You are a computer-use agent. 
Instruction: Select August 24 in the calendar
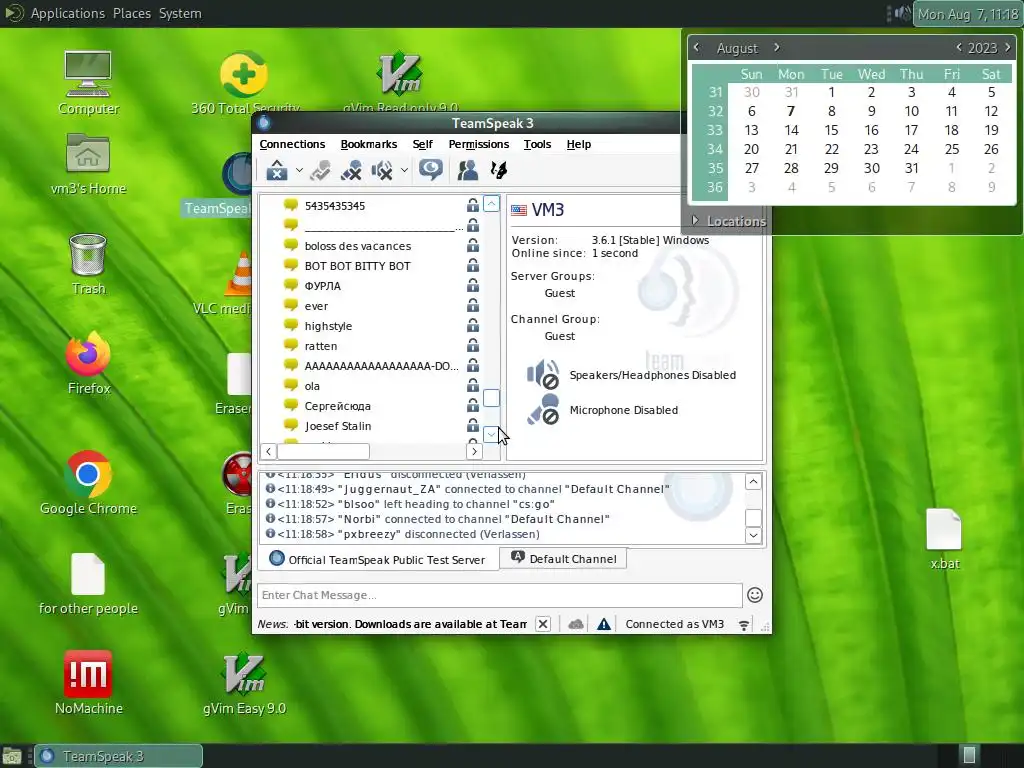912,149
